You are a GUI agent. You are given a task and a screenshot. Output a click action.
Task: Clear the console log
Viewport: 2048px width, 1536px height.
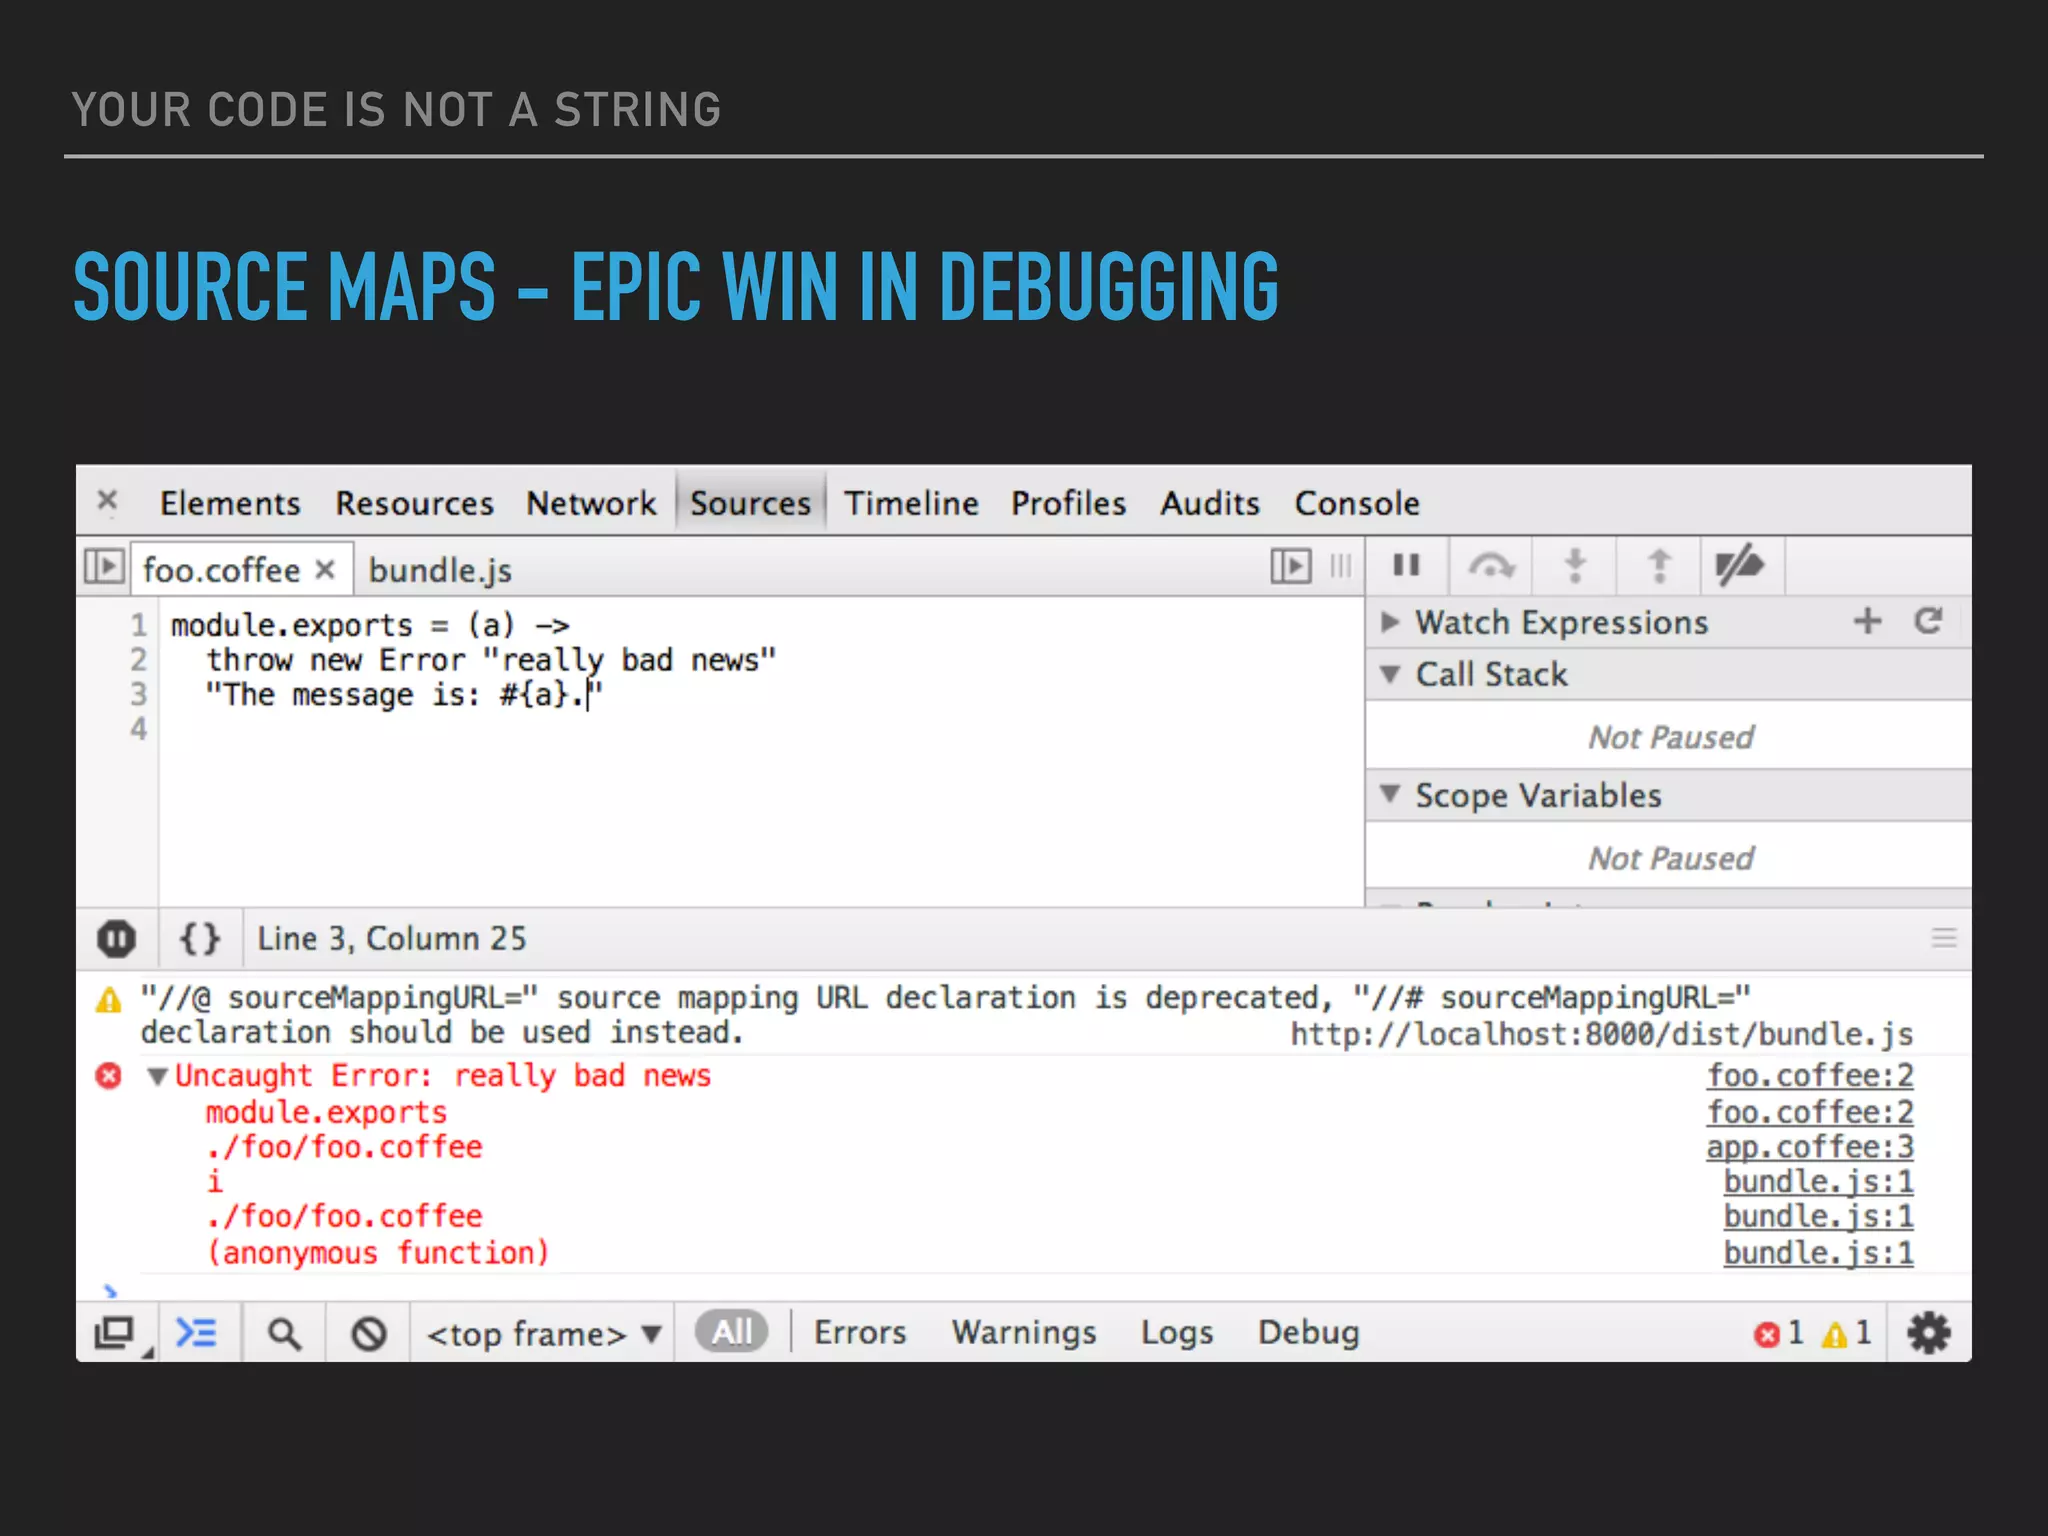369,1334
